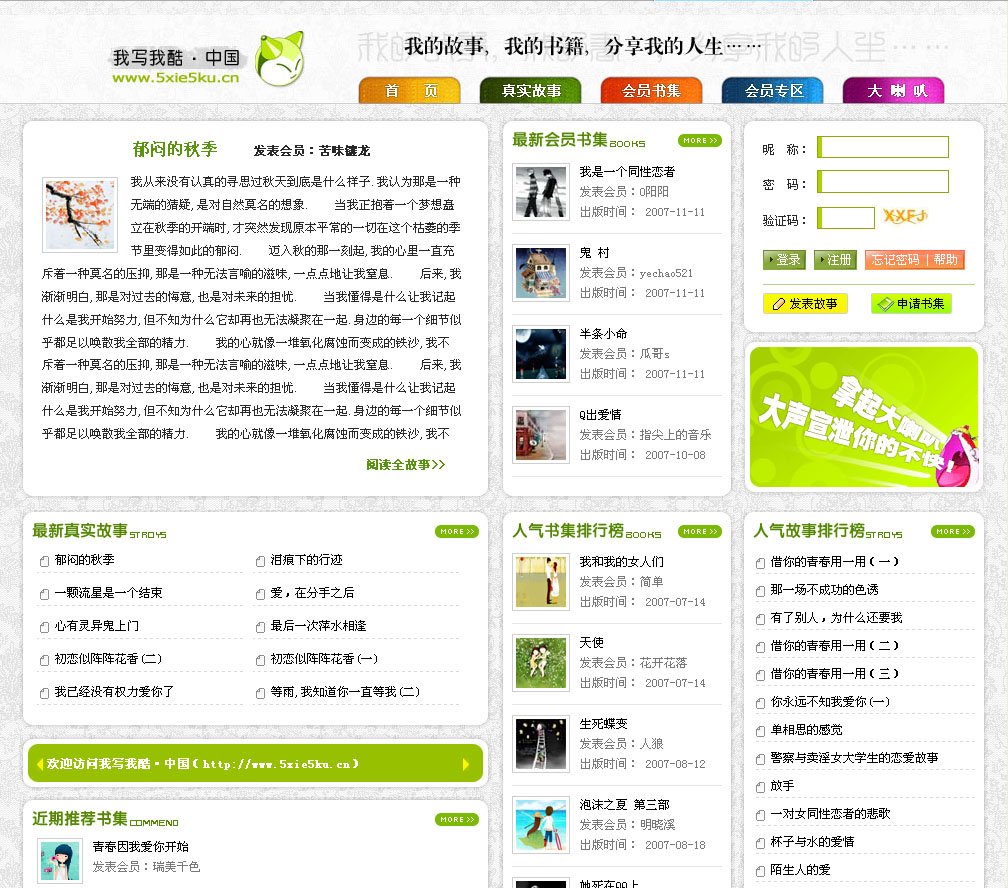Open the 真实故事 navigation tab
The width and height of the screenshot is (1008, 888).
(x=530, y=91)
